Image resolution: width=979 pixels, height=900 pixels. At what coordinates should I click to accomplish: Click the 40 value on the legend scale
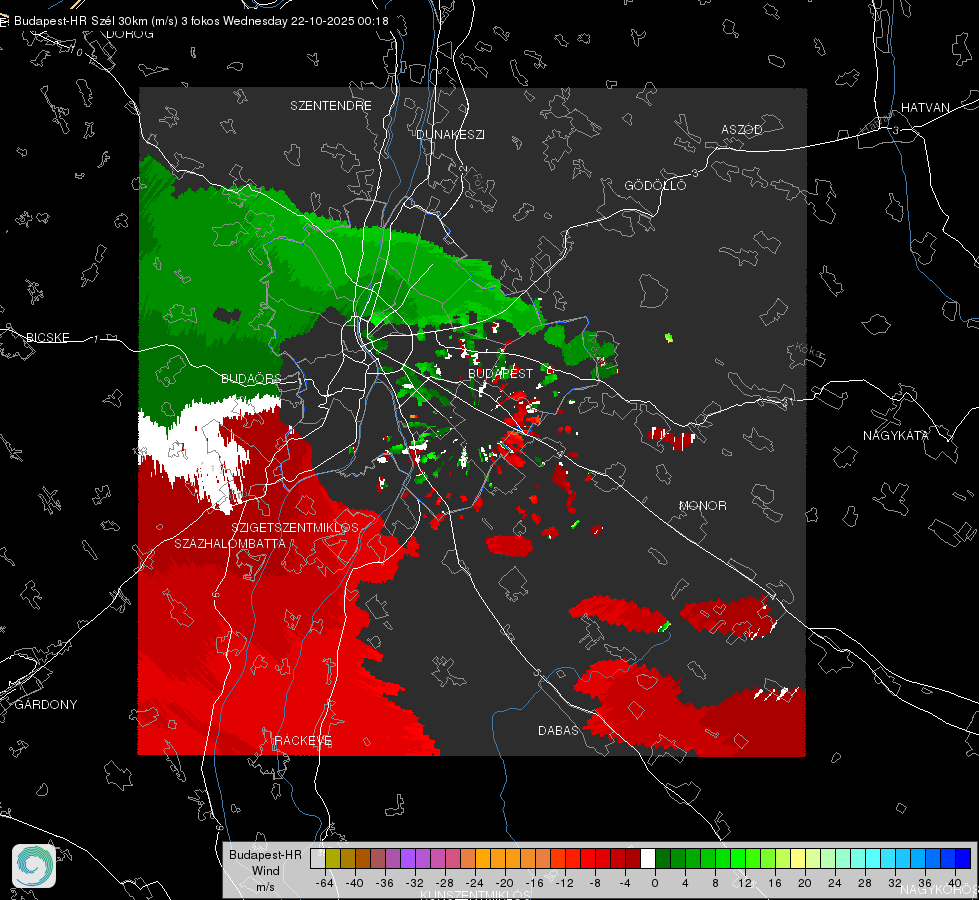coord(954,883)
